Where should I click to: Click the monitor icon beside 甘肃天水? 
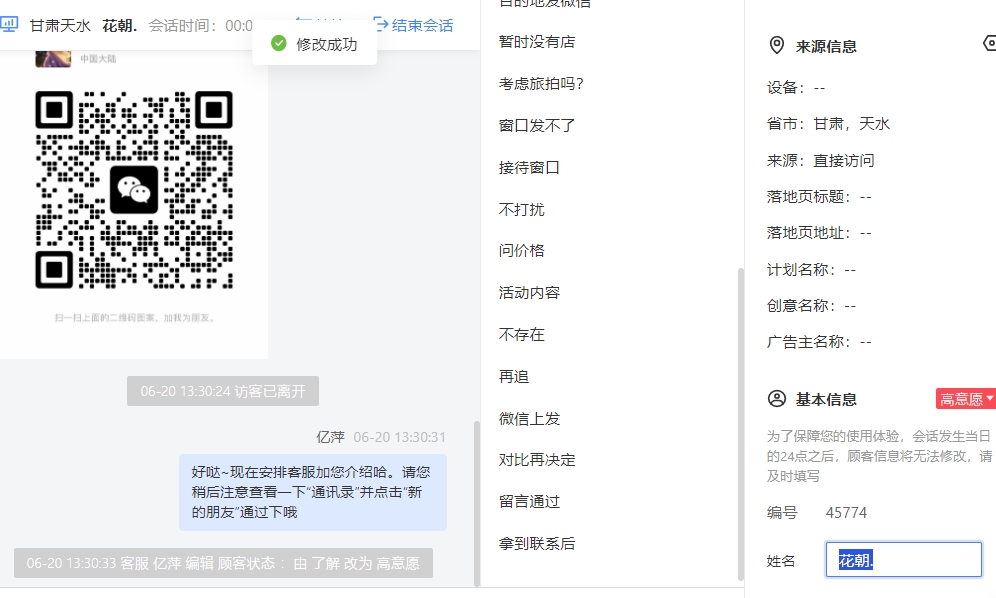[x=9, y=25]
